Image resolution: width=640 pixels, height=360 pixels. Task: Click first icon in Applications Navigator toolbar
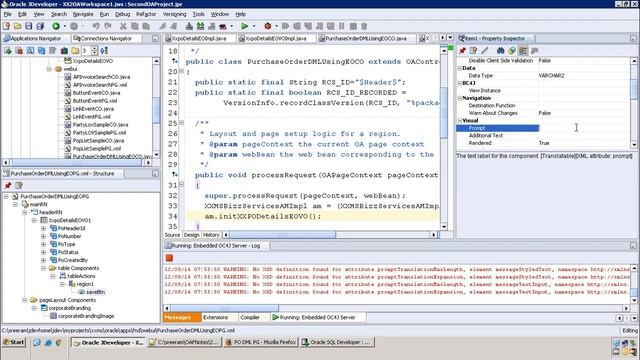(8, 51)
